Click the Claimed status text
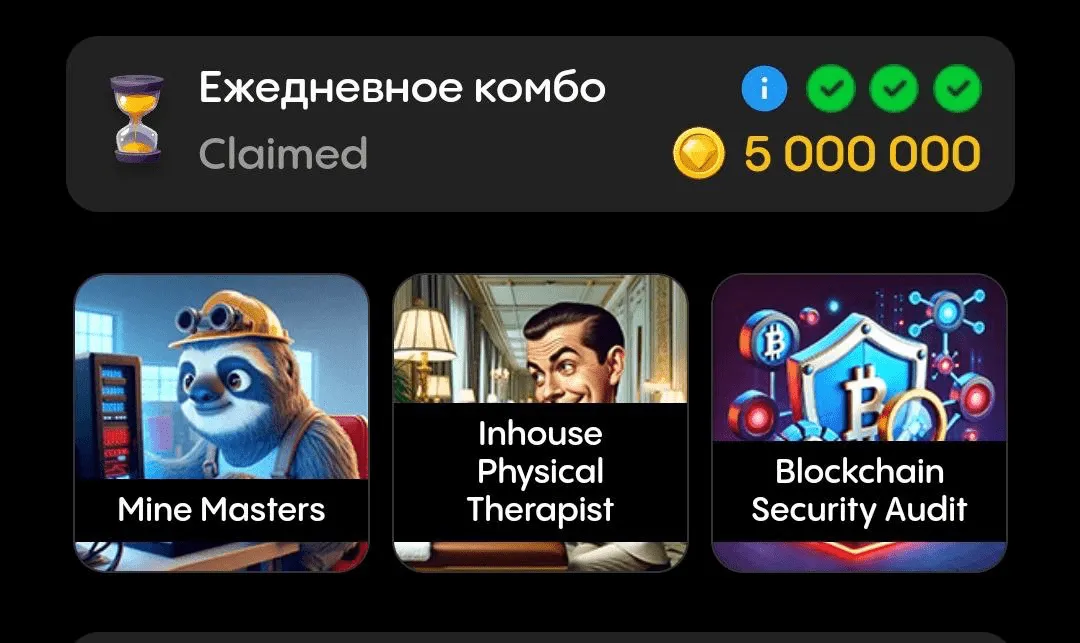 [x=283, y=154]
